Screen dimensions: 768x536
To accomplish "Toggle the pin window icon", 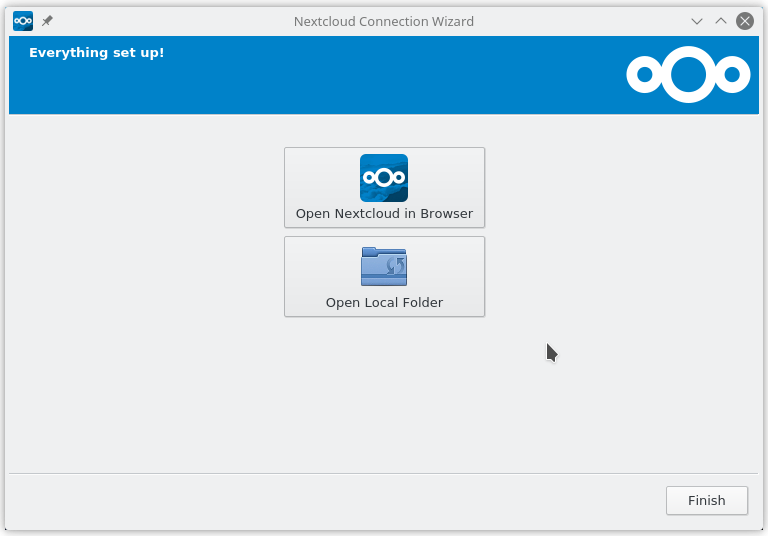I will tap(47, 21).
